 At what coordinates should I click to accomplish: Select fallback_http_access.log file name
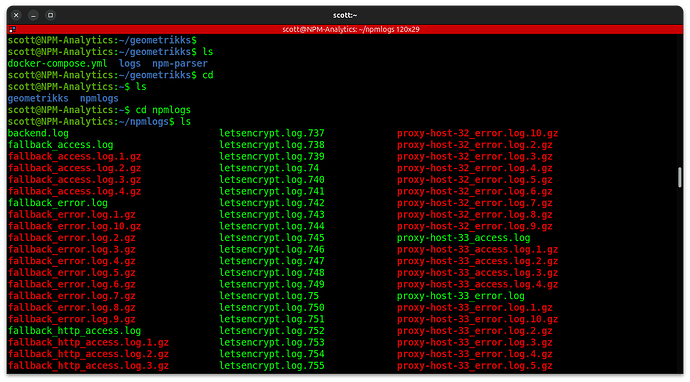click(74, 331)
